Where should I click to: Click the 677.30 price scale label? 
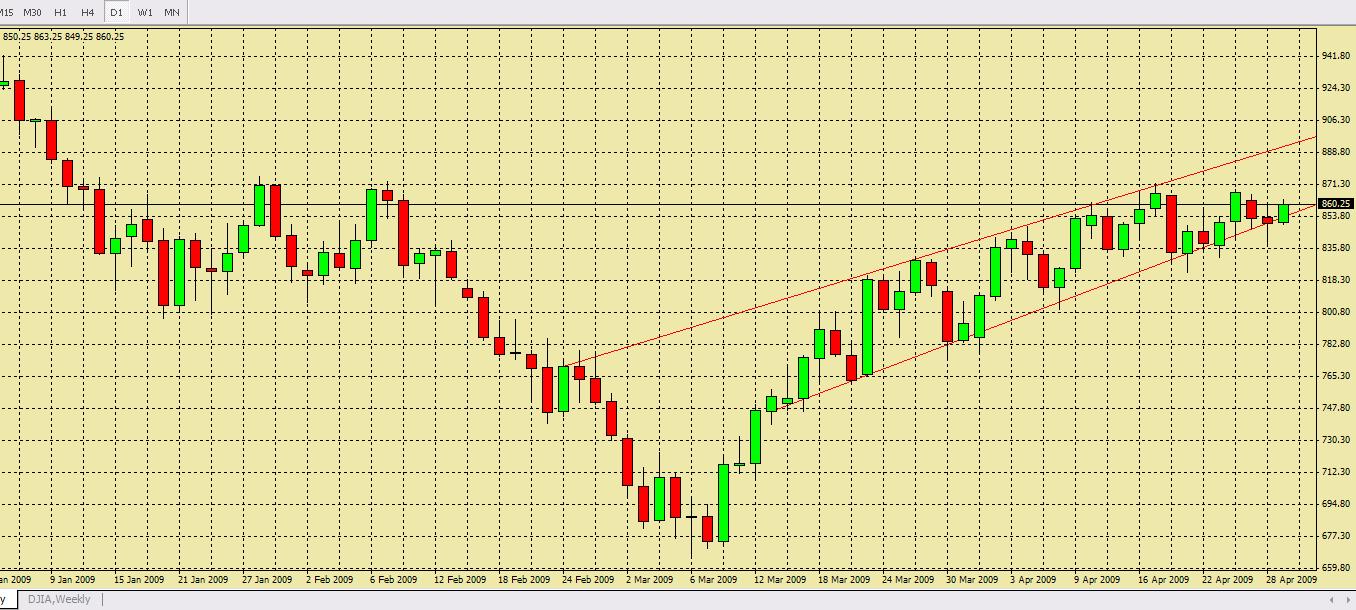[x=1336, y=536]
